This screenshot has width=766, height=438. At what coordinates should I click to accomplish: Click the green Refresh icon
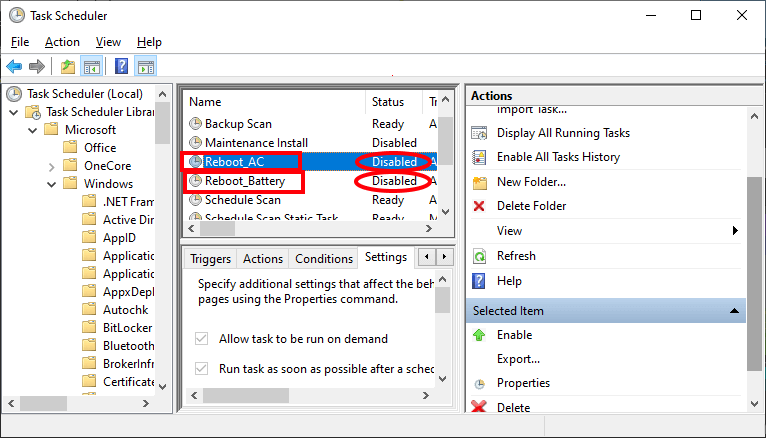(480, 256)
